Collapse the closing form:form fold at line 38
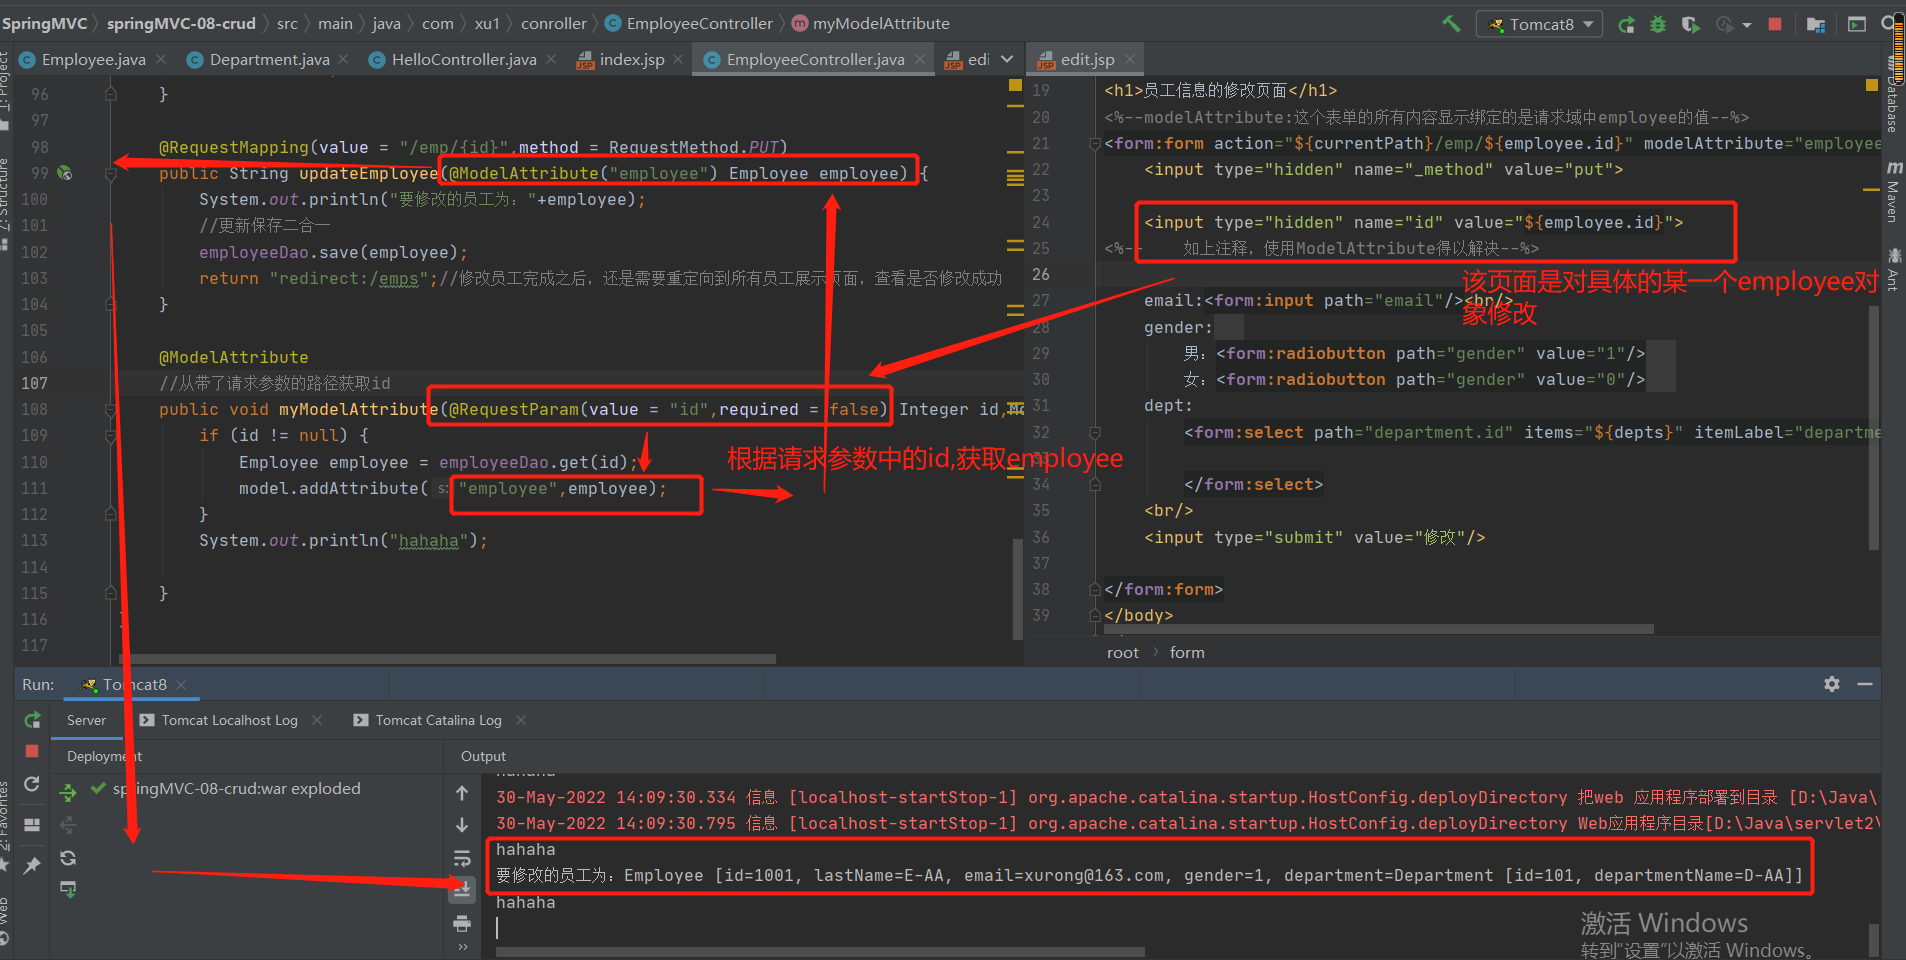The width and height of the screenshot is (1906, 960). (1095, 590)
